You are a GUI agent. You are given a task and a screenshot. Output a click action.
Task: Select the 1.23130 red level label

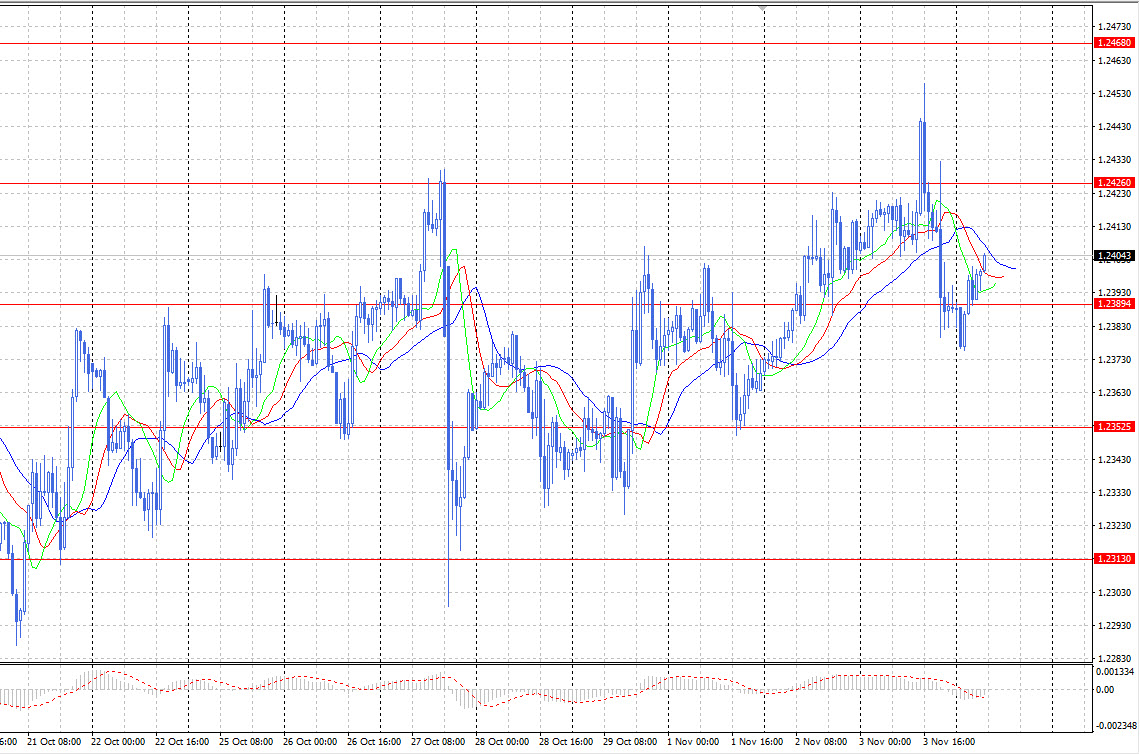pos(1114,559)
